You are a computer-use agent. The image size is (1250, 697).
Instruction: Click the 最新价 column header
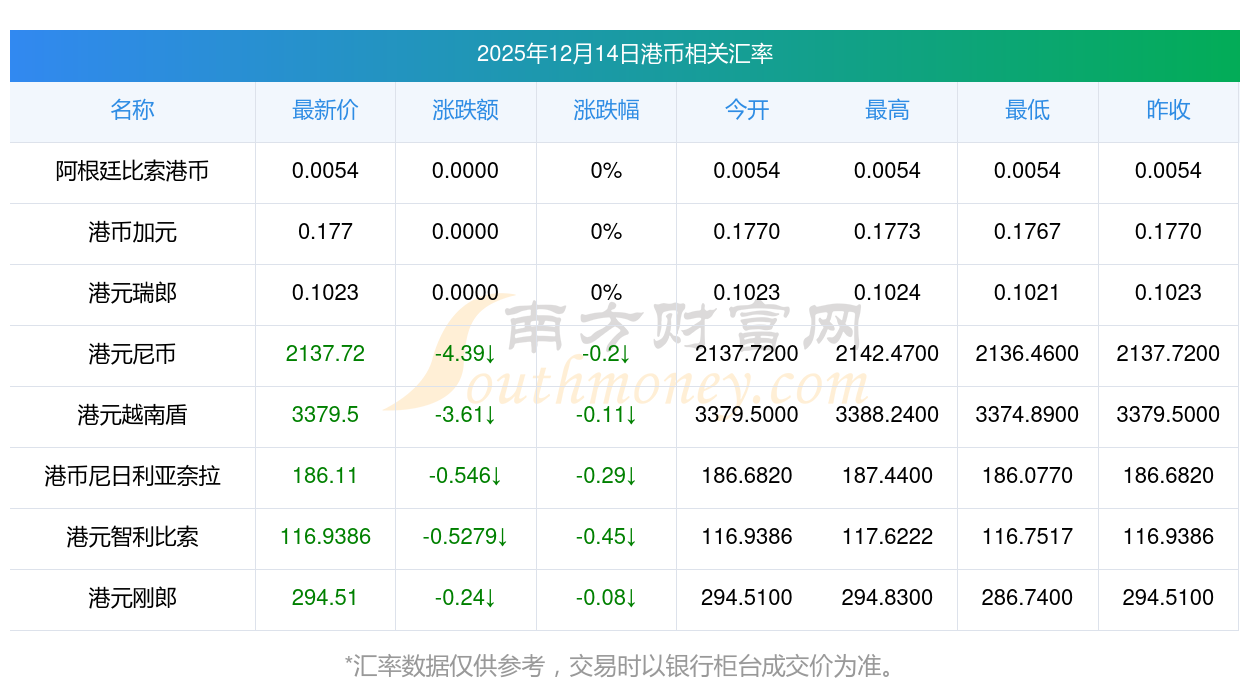pos(325,110)
